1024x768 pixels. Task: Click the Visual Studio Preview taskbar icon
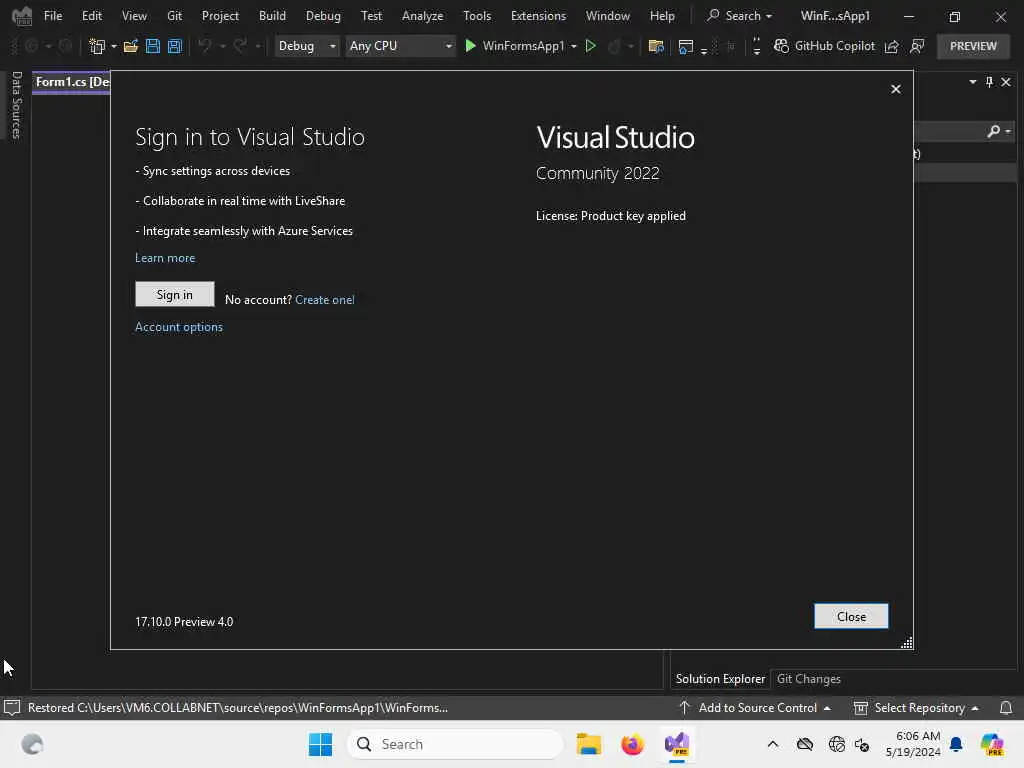[677, 744]
